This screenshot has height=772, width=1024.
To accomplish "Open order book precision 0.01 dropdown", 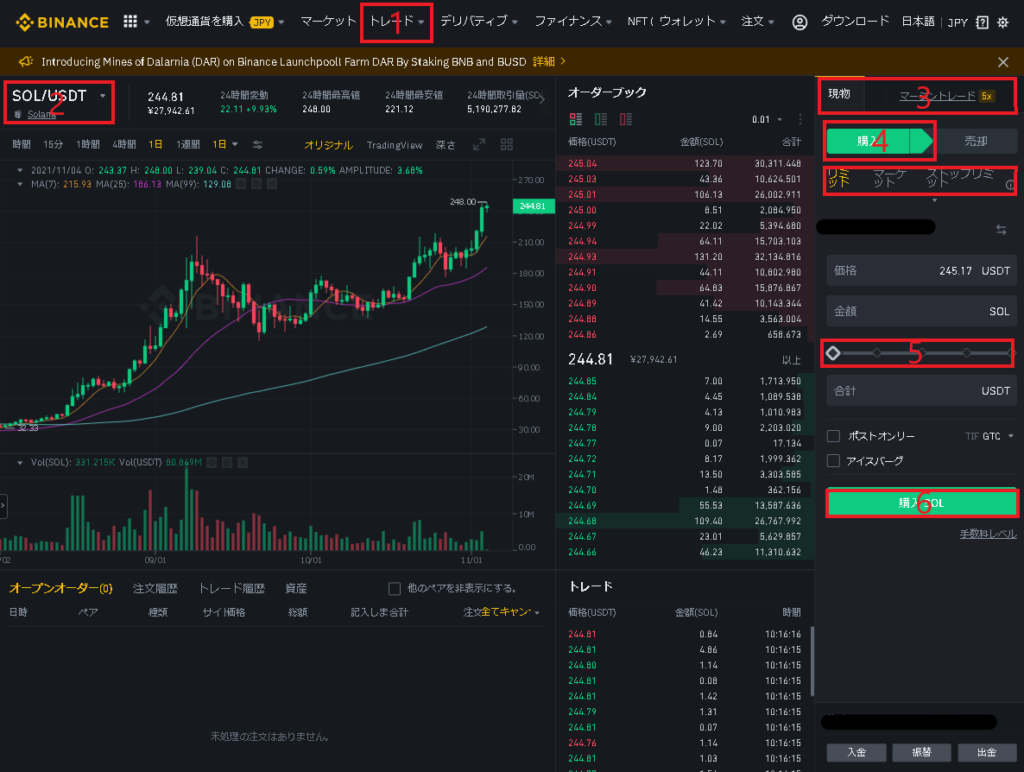I will [767, 120].
